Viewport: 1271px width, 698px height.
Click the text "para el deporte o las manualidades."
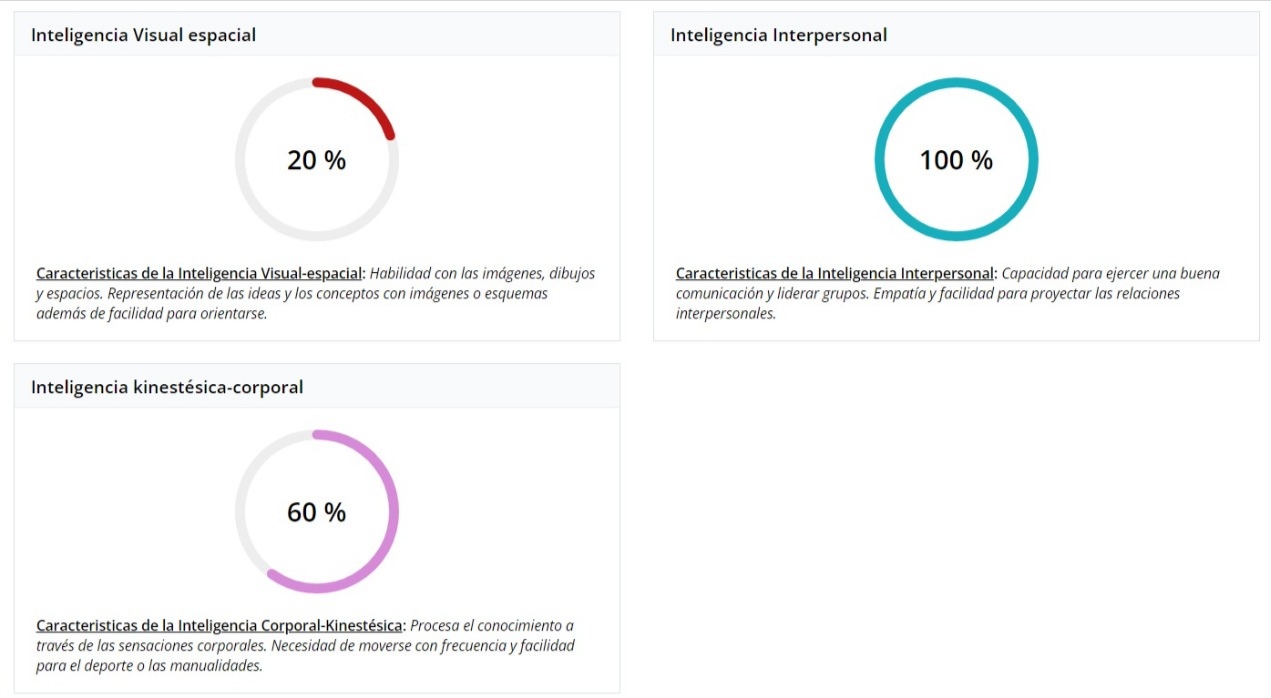149,665
